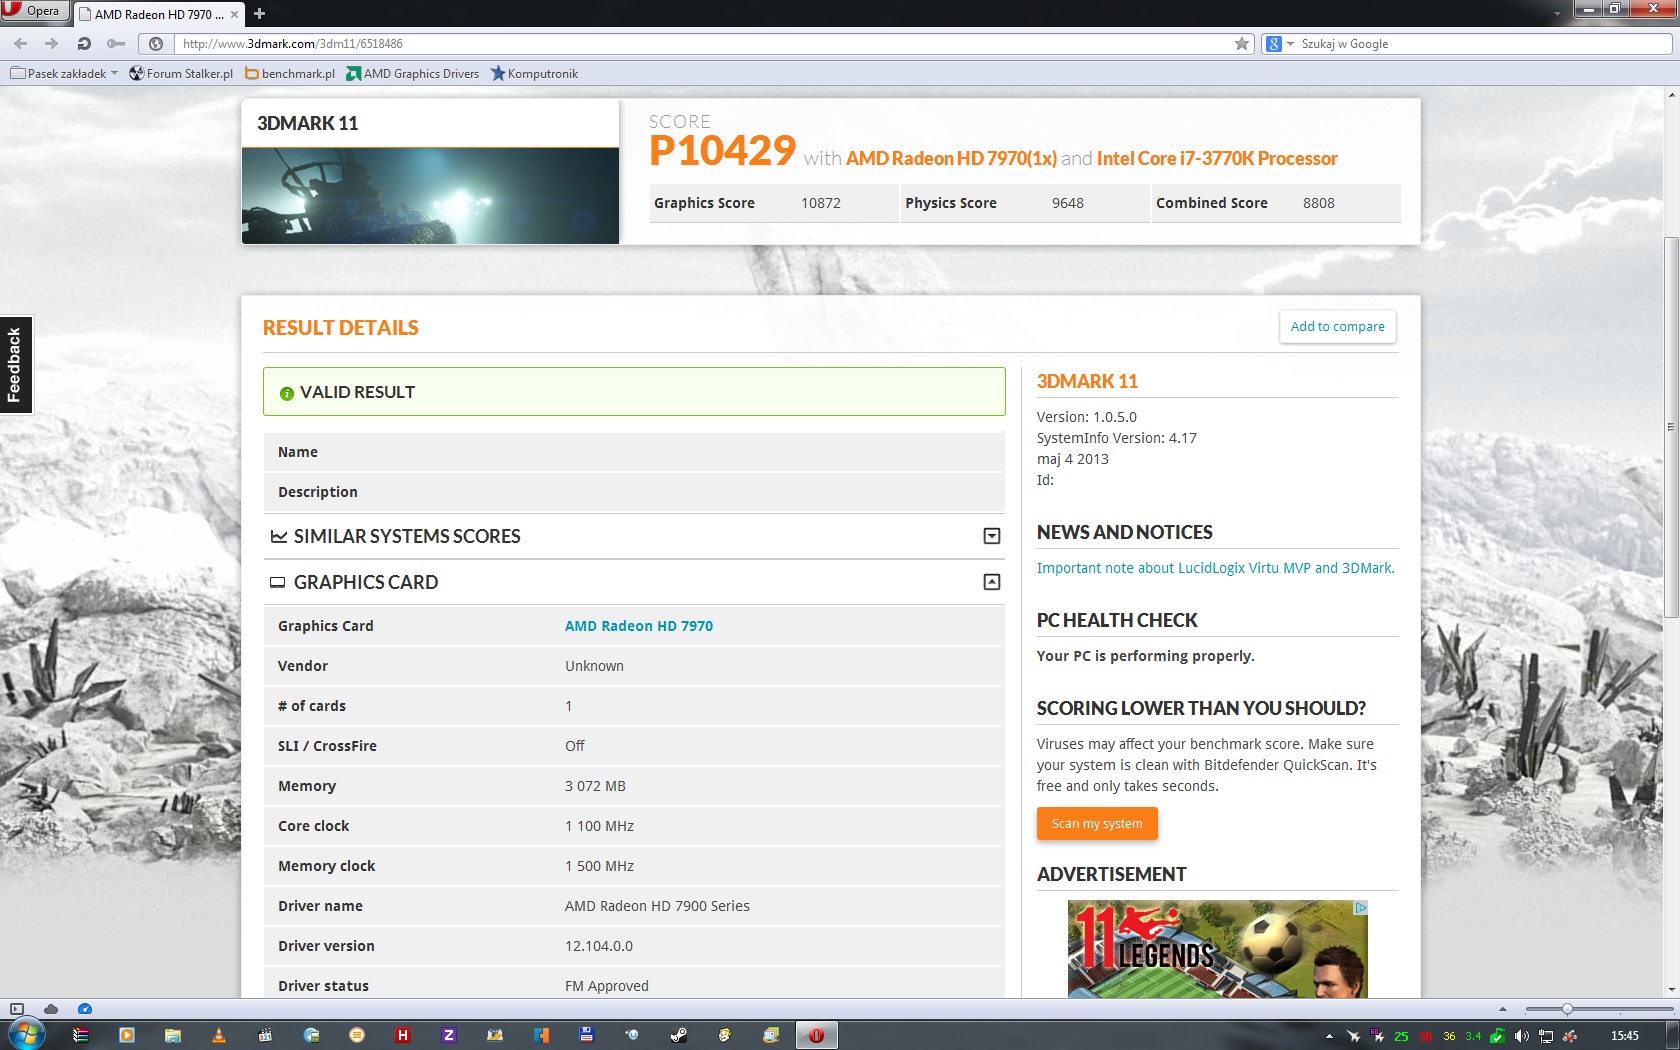Open the red H taskbar application
The width and height of the screenshot is (1680, 1050).
pos(403,1035)
